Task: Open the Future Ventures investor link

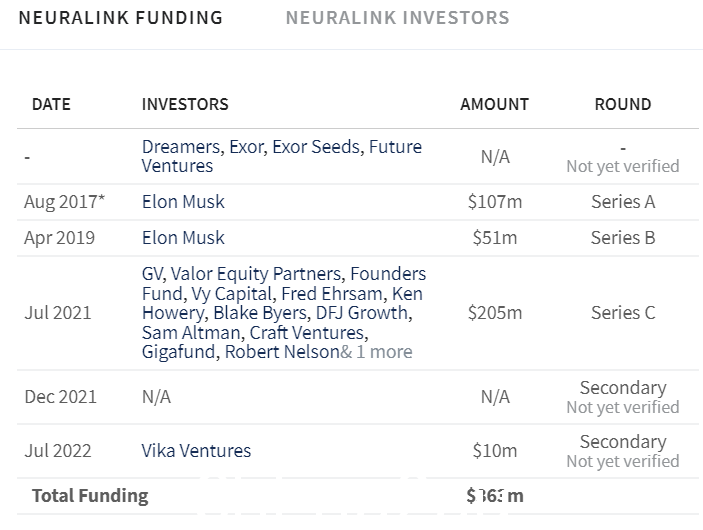Action: point(282,156)
